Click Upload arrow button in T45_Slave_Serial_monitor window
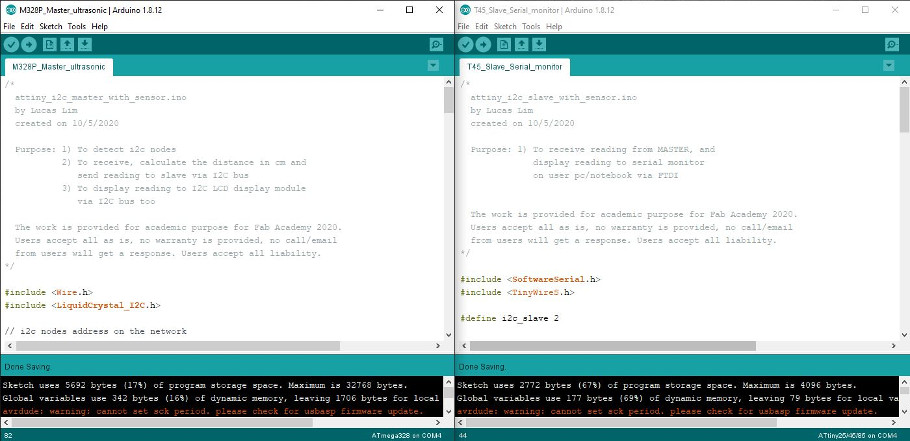 (x=483, y=45)
